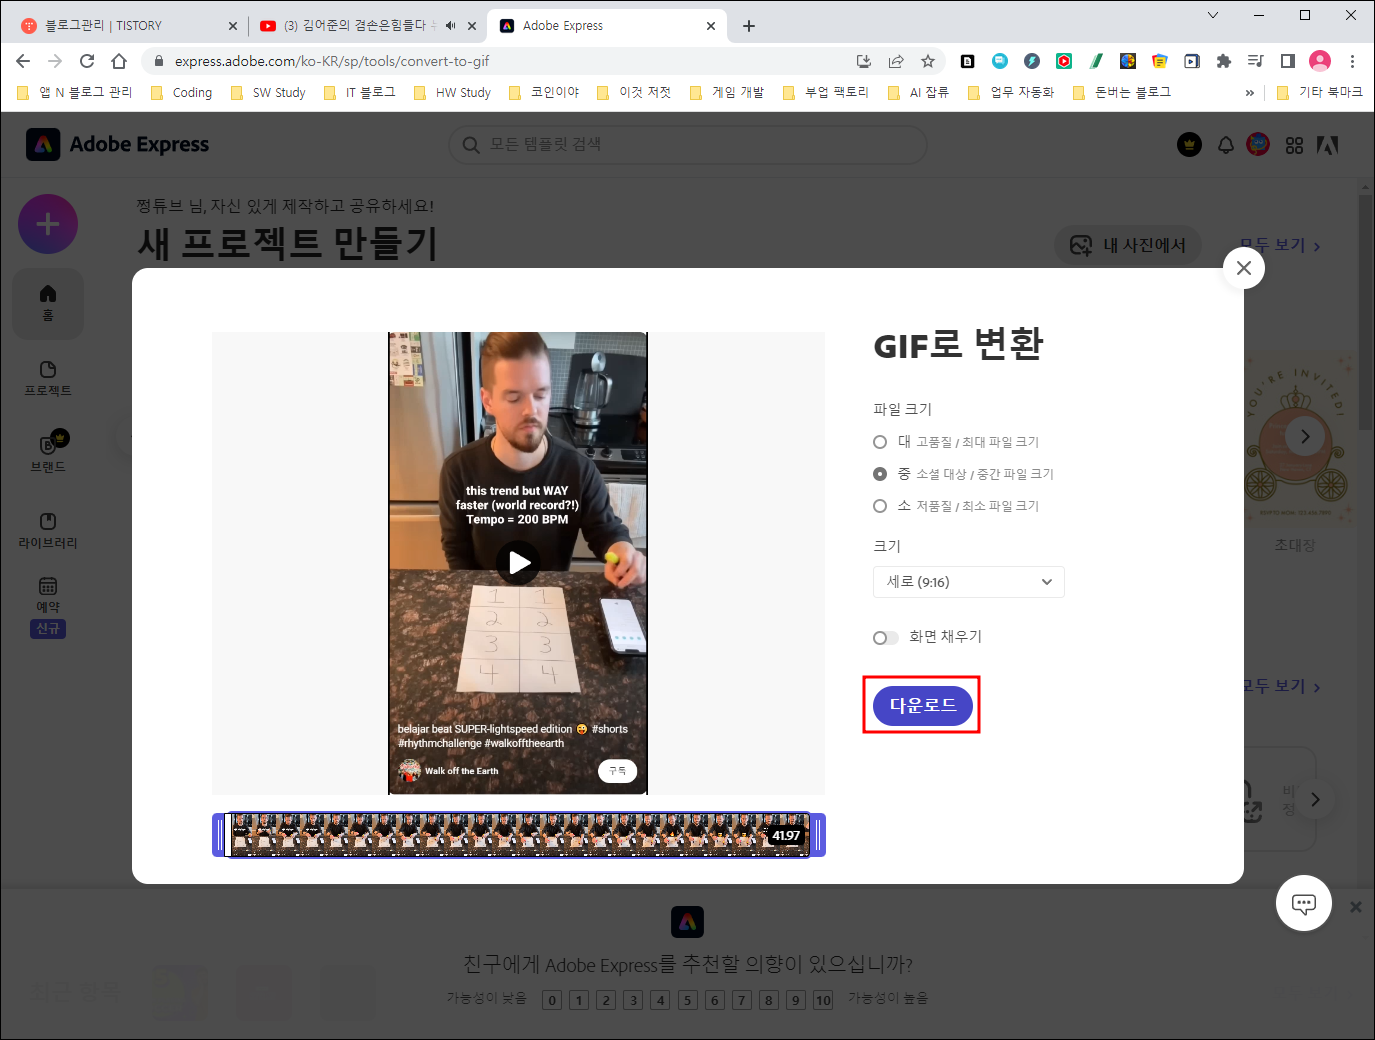Open the AI 잡류 bookmark folder
The image size is (1375, 1040).
[x=918, y=92]
